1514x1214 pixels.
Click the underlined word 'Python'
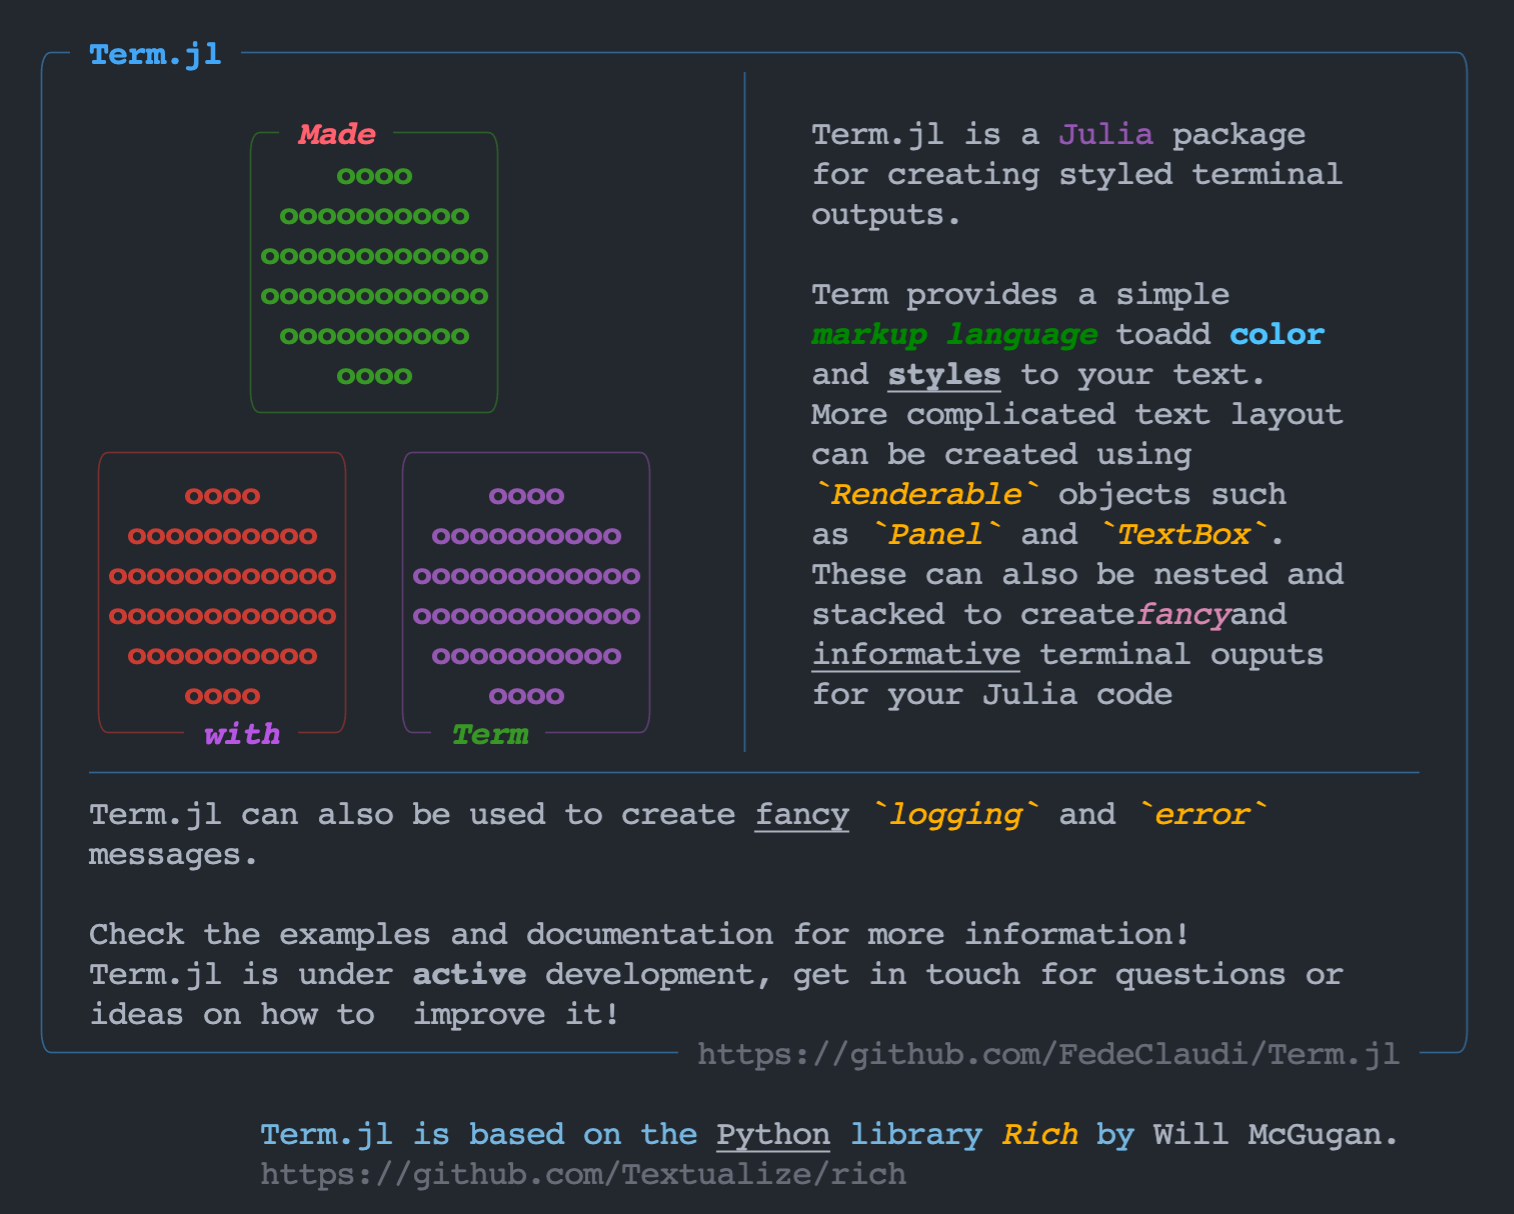point(773,1135)
